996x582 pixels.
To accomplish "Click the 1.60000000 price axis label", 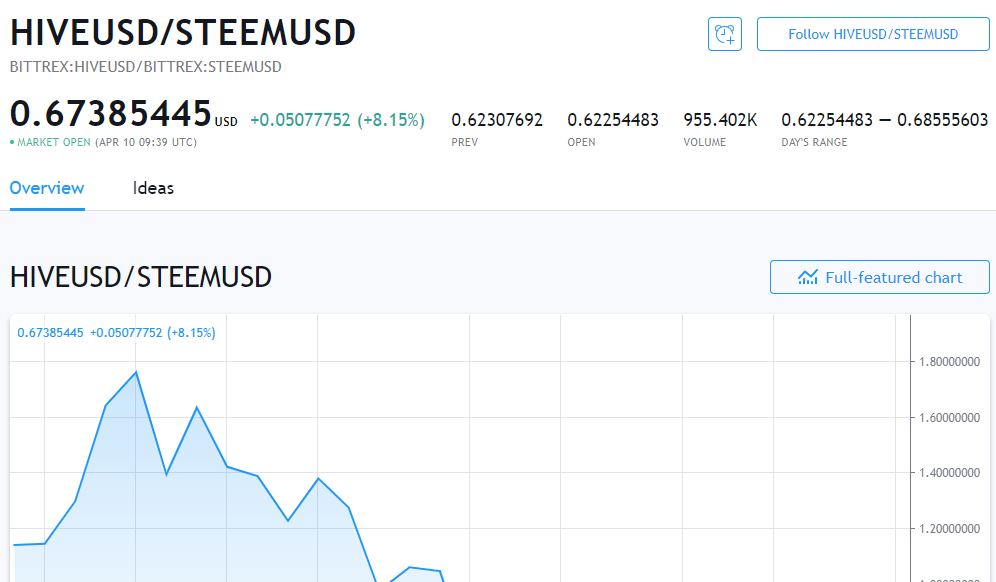I will pyautogui.click(x=950, y=417).
